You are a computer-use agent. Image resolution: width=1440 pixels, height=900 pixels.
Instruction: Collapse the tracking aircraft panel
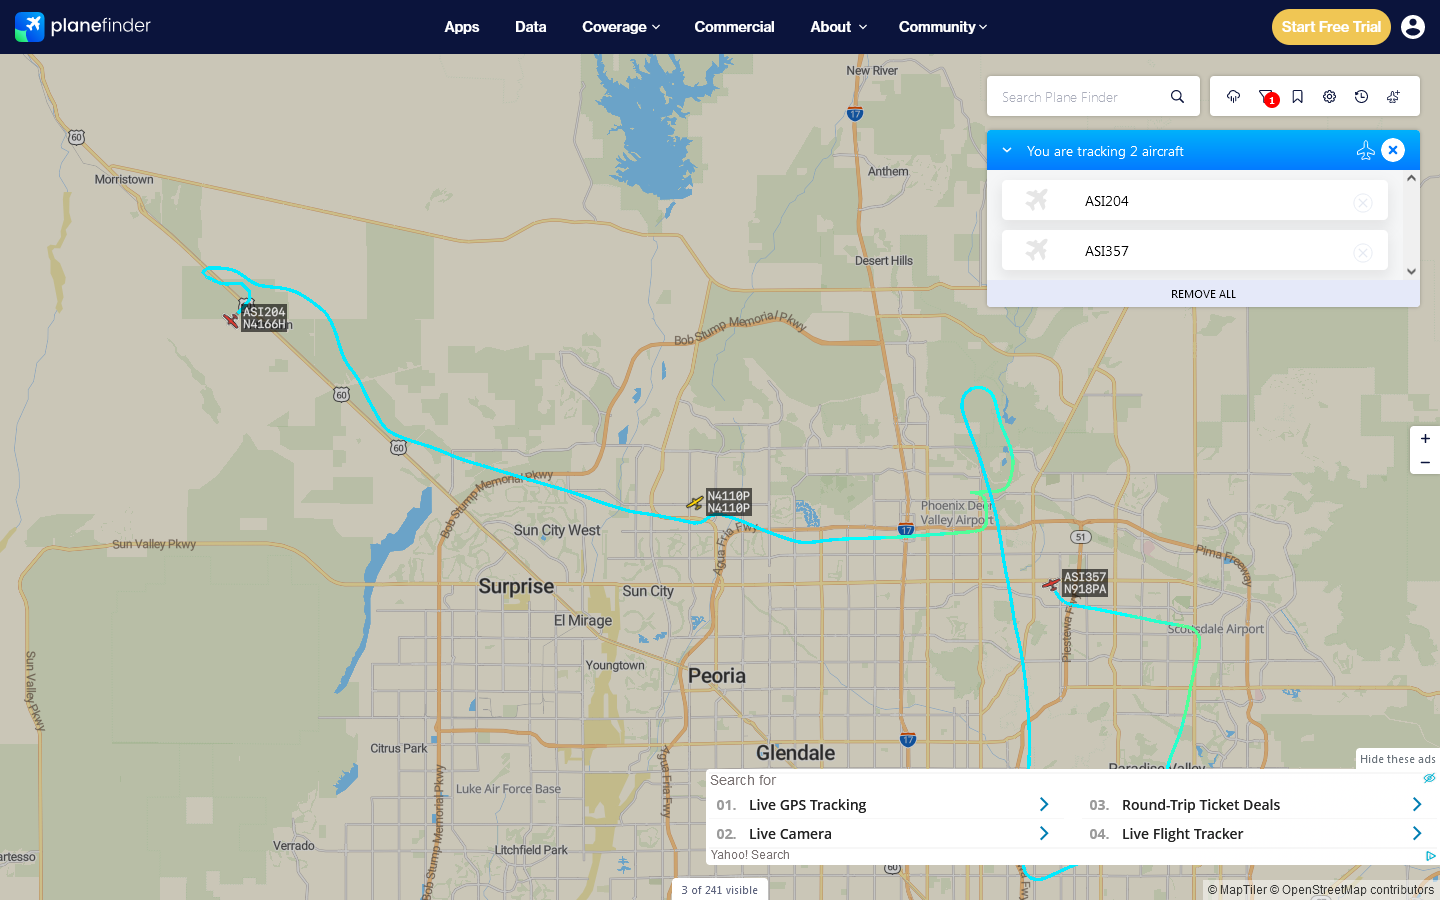[x=1007, y=150]
